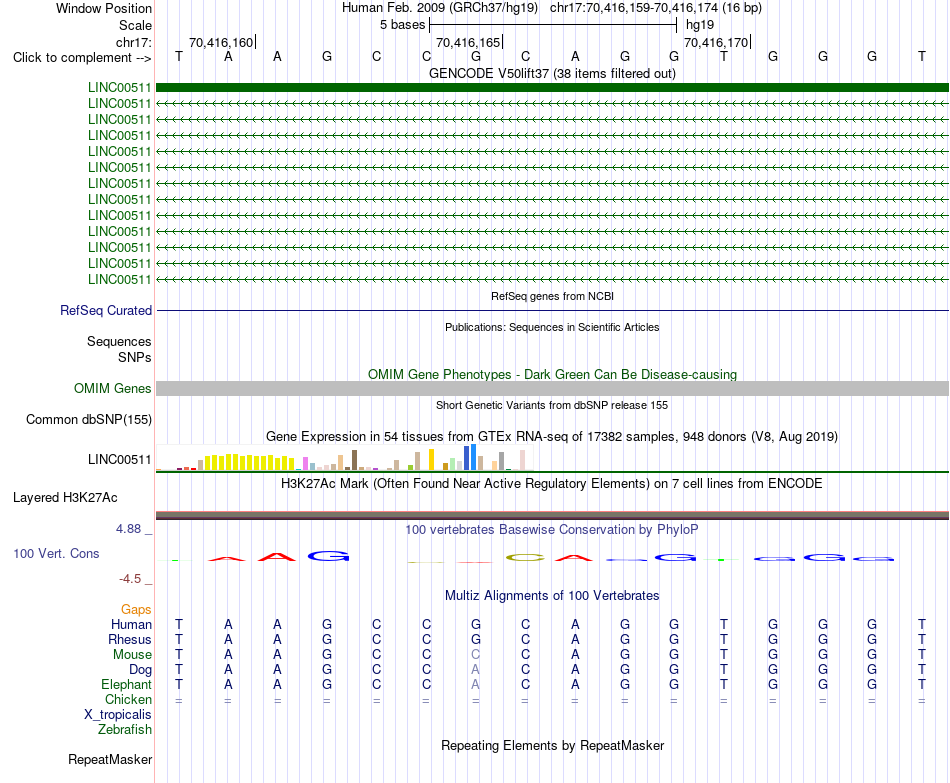Click the large blue G in PhyloP logo

pyautogui.click(x=328, y=556)
